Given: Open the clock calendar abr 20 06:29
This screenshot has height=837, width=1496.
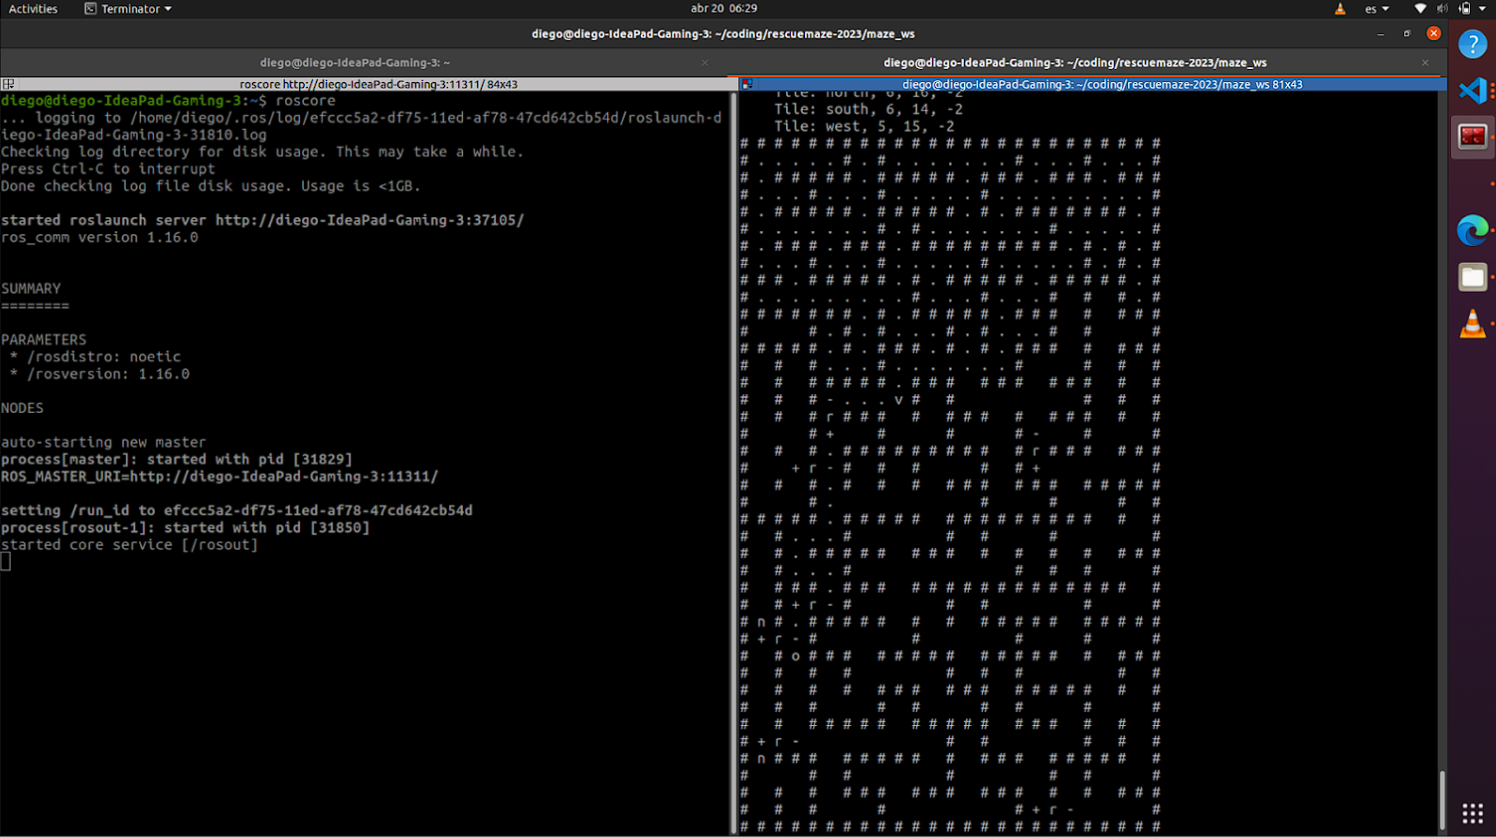Looking at the screenshot, I should coord(724,8).
